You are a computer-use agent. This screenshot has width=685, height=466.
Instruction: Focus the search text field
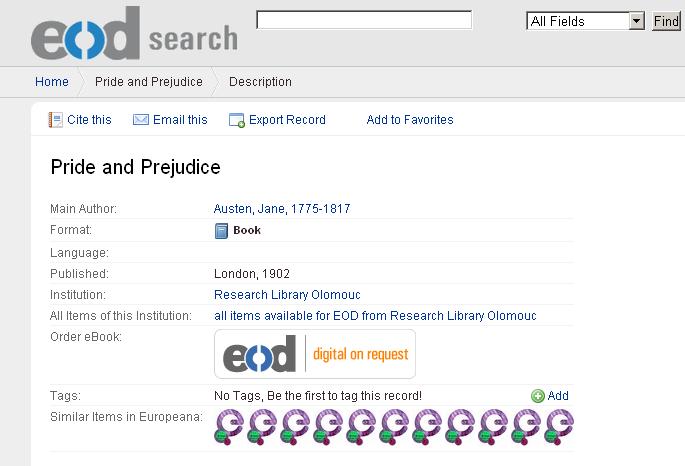(364, 20)
